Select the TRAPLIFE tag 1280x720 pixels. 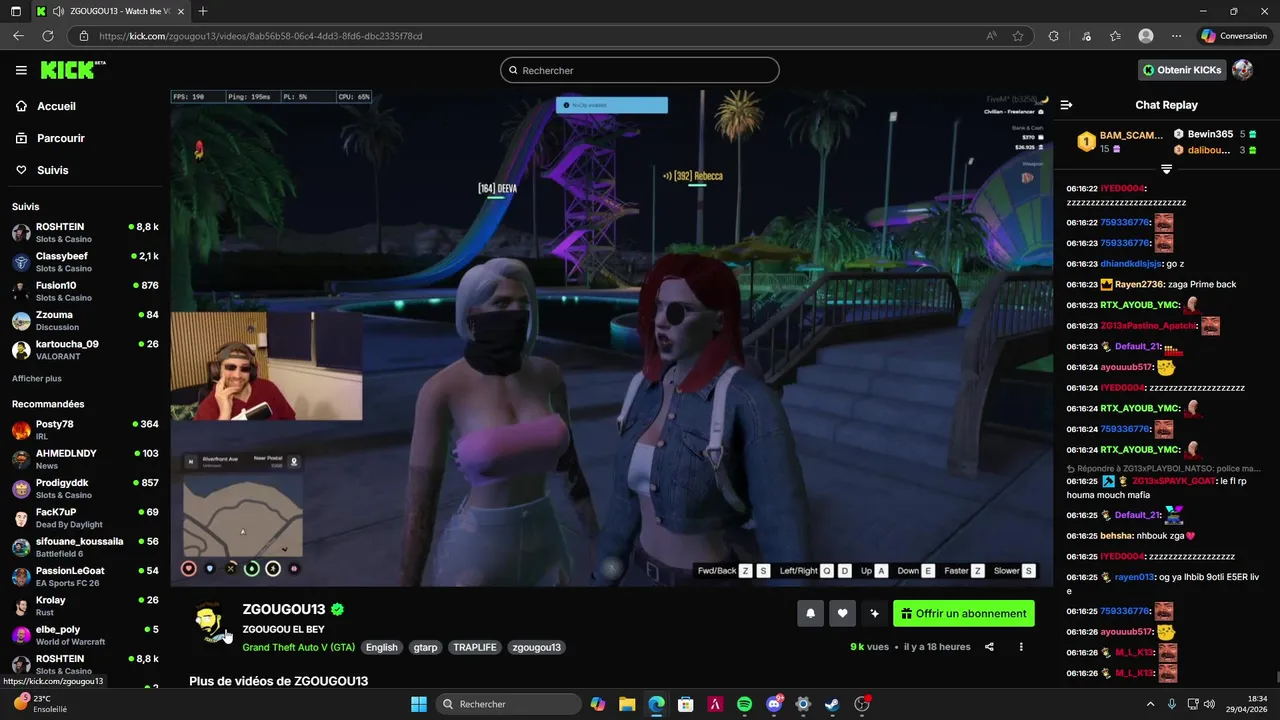click(x=475, y=647)
